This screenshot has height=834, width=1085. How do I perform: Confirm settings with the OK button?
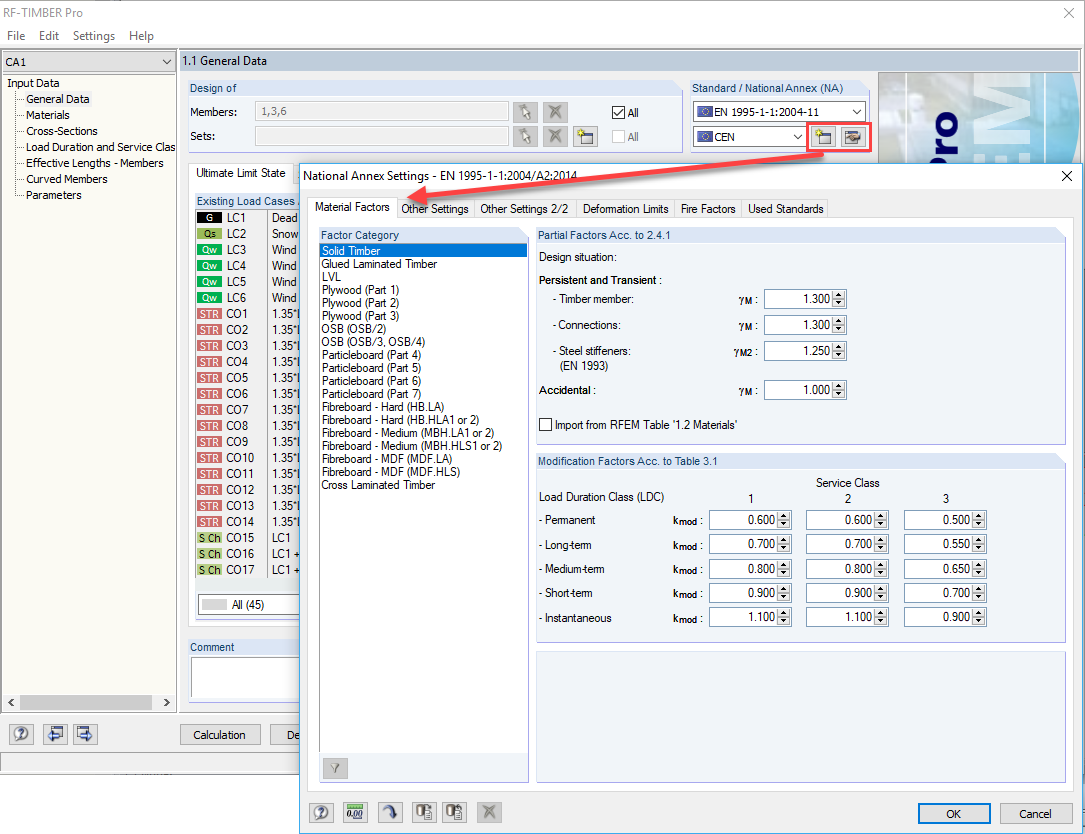(x=953, y=813)
